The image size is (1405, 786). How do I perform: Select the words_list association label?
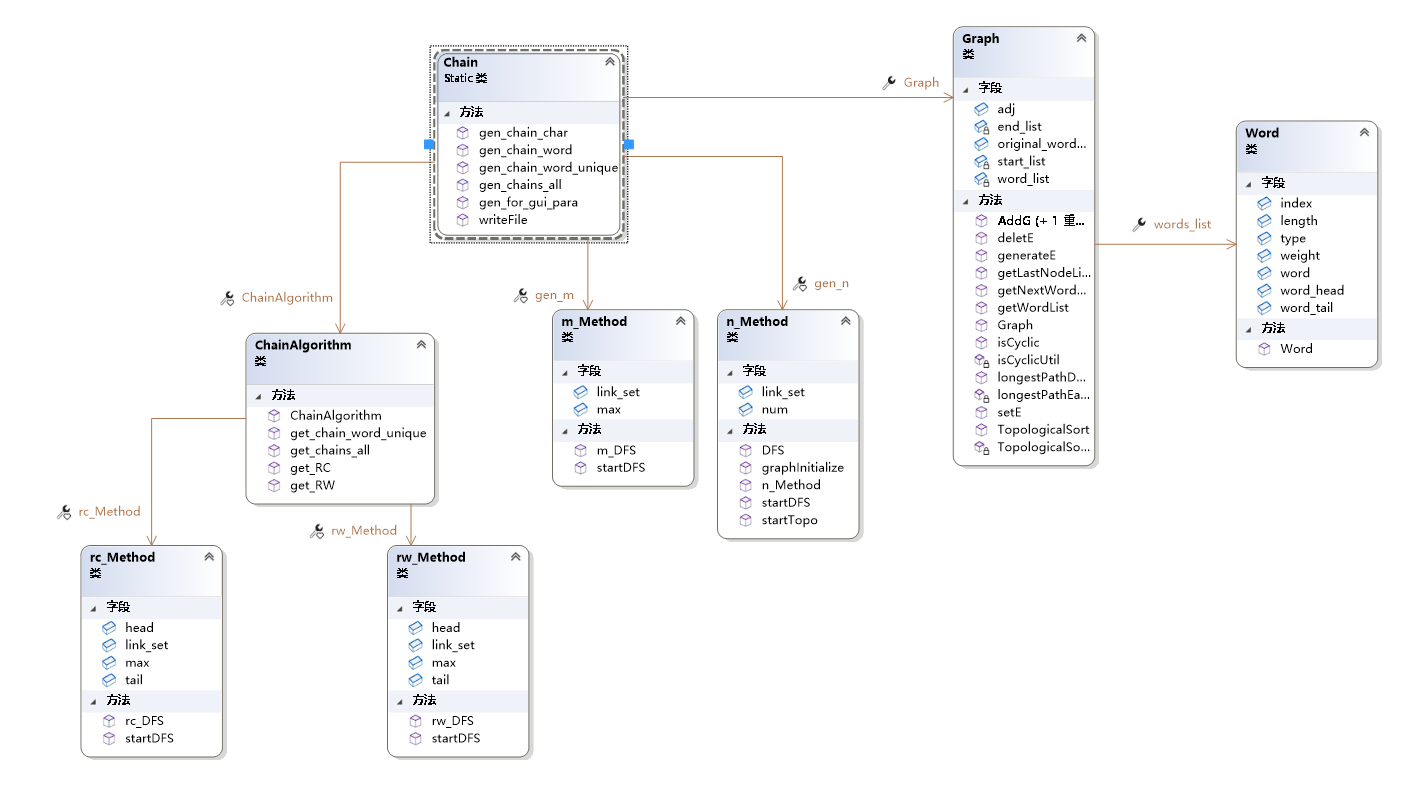(x=1182, y=225)
